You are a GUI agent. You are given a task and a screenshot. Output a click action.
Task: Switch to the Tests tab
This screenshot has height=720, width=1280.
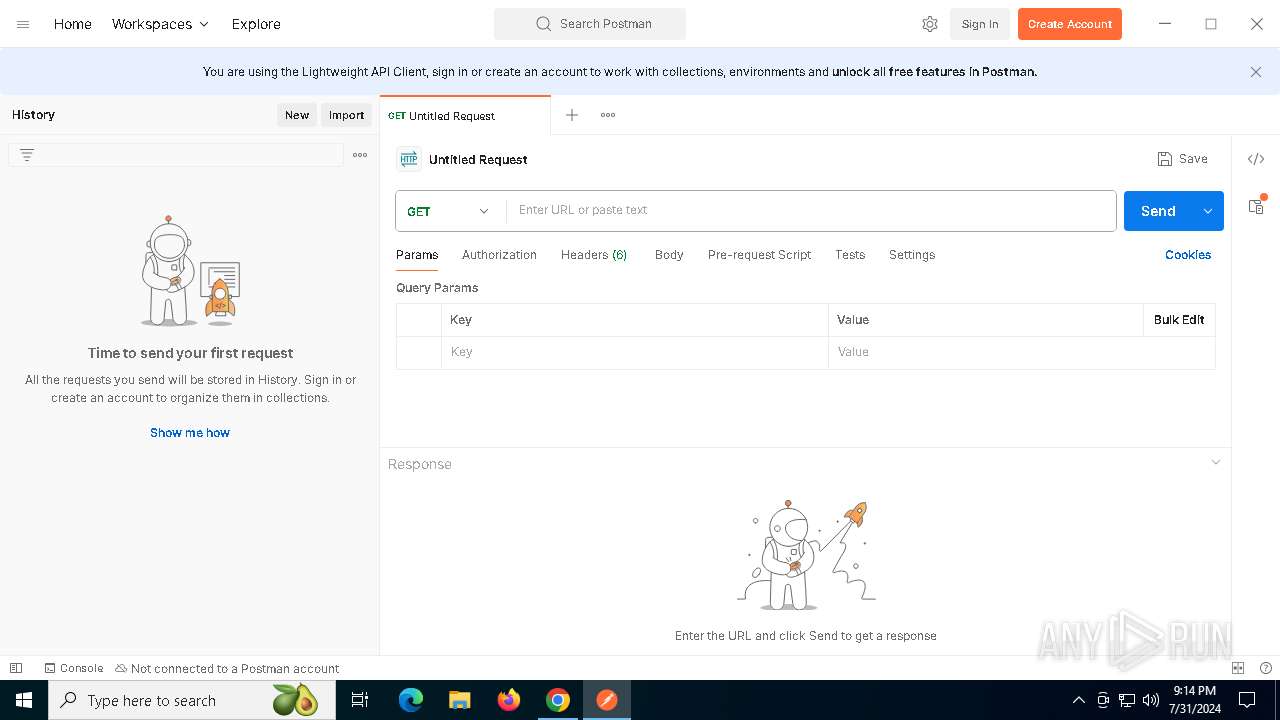coord(850,255)
